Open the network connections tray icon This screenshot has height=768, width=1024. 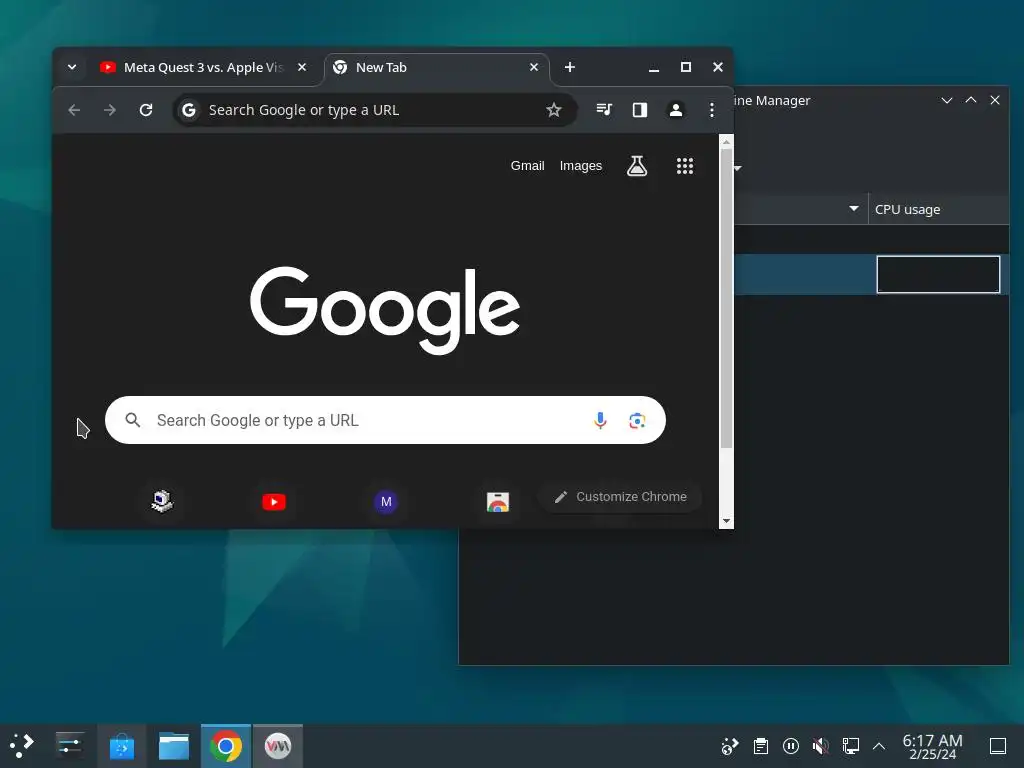pyautogui.click(x=851, y=746)
